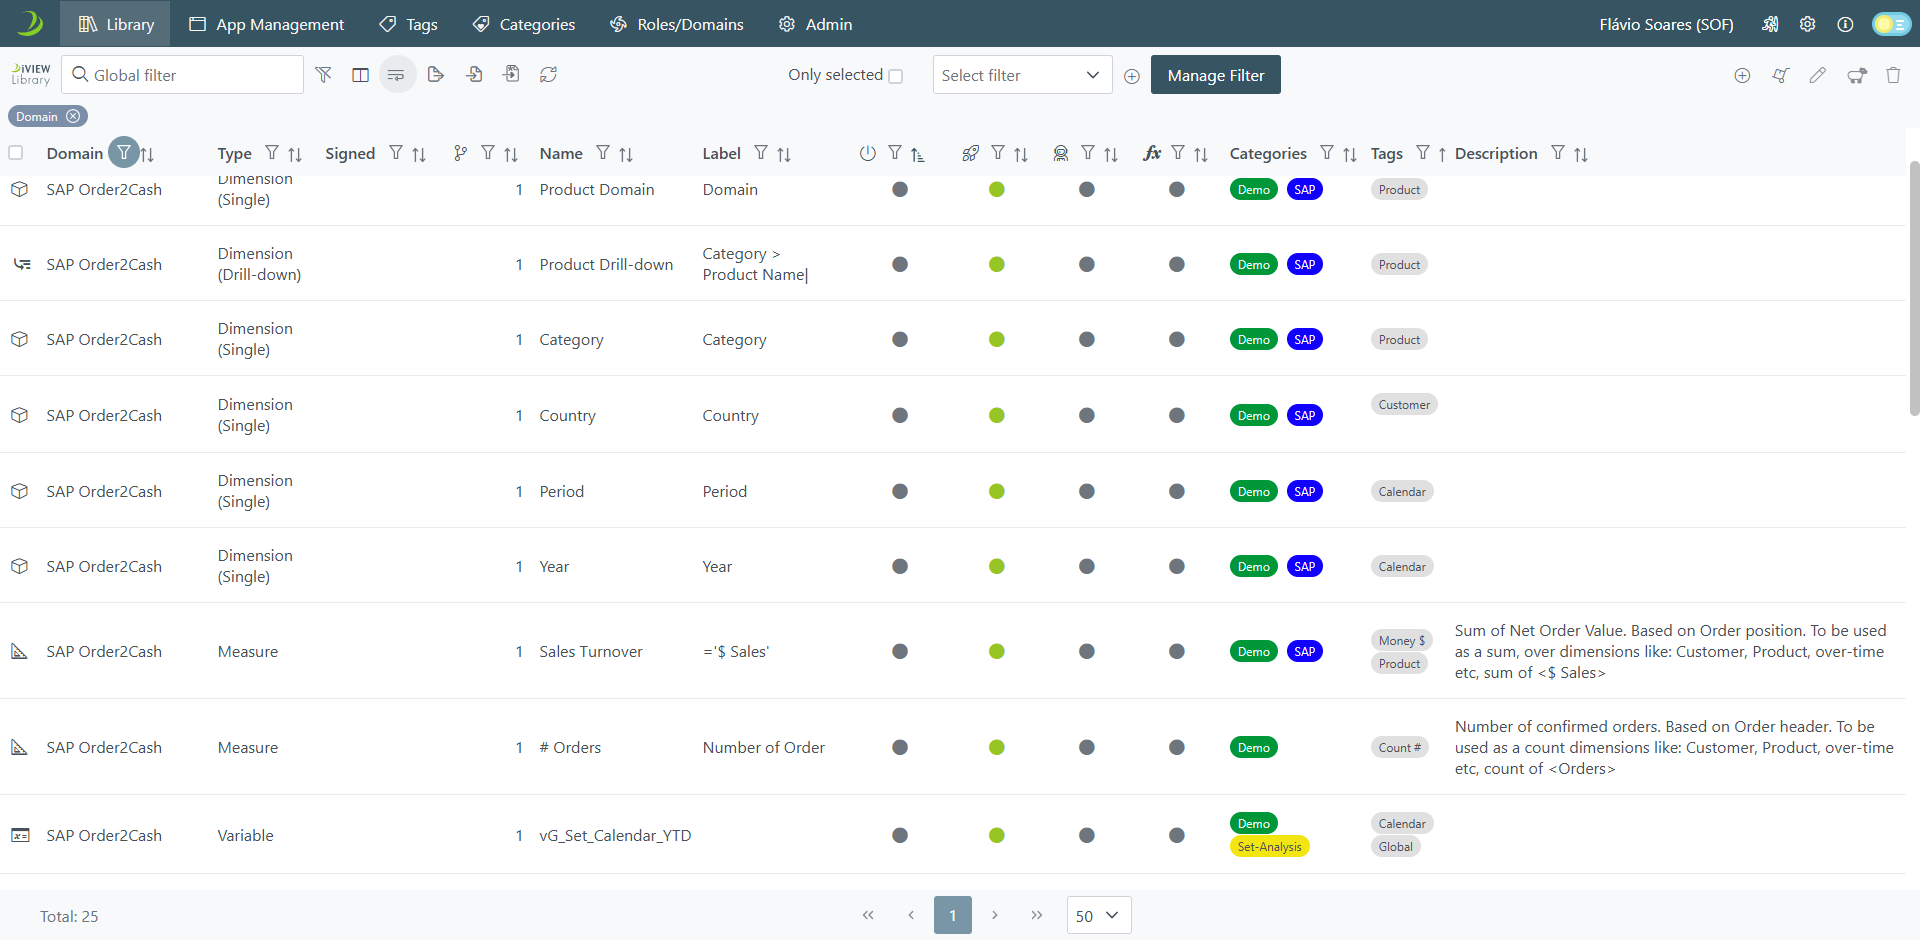
Task: Sort the table by the Name column
Action: point(626,154)
